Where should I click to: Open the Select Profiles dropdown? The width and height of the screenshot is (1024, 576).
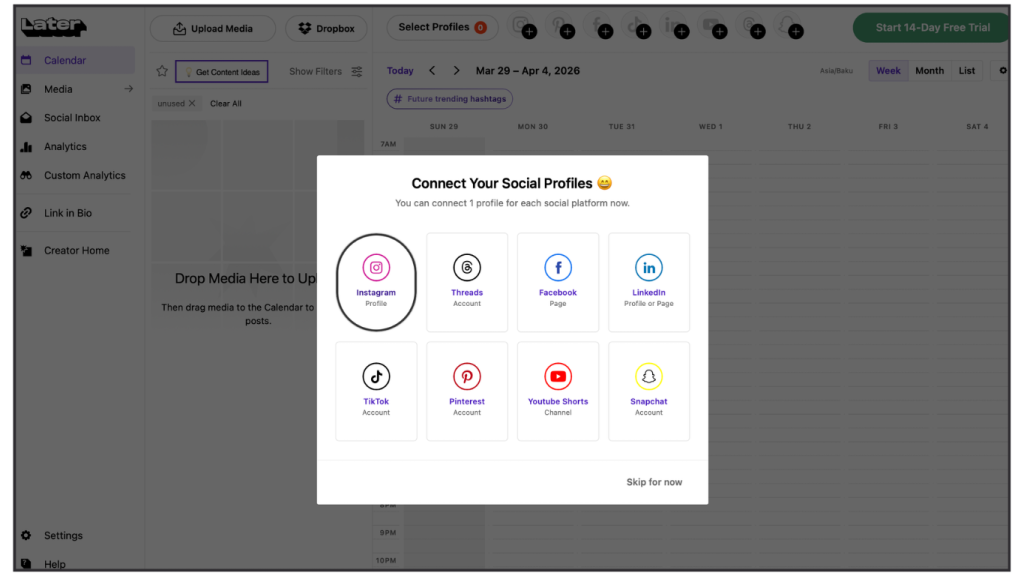tap(441, 27)
